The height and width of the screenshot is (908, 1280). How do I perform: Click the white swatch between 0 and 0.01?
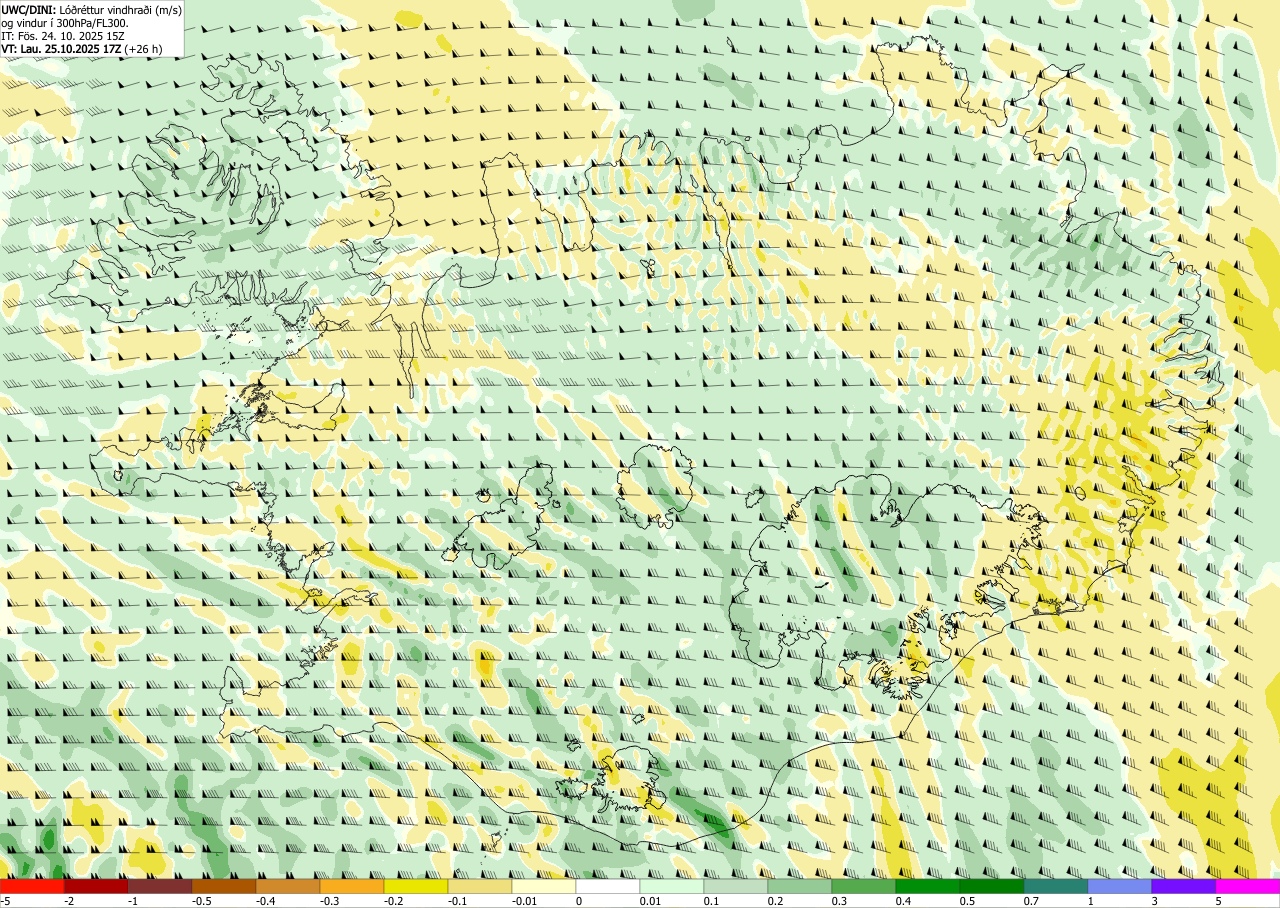[608, 886]
